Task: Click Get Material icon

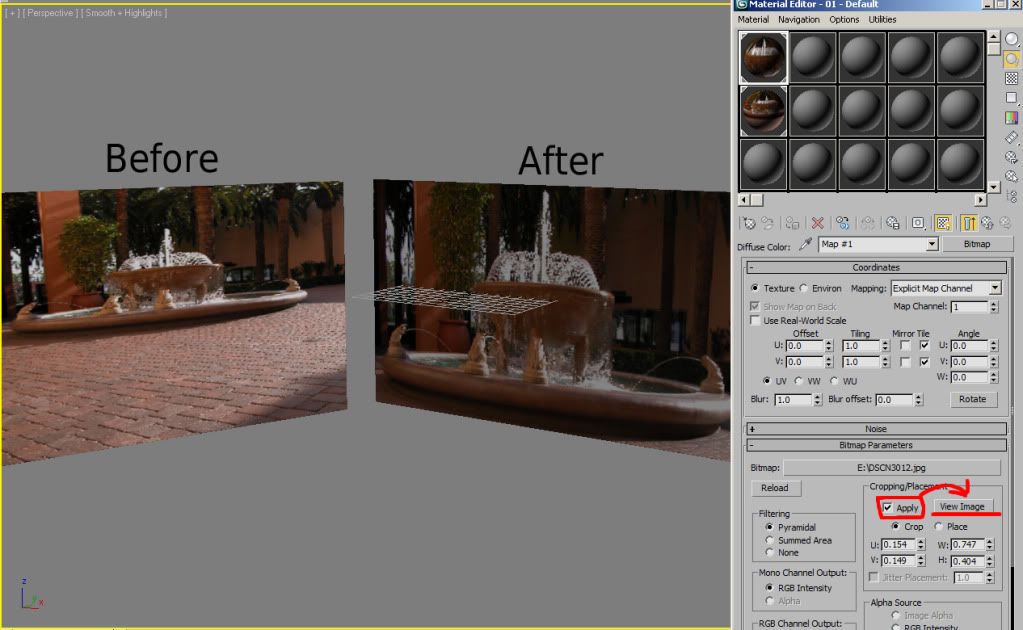Action: pyautogui.click(x=748, y=223)
